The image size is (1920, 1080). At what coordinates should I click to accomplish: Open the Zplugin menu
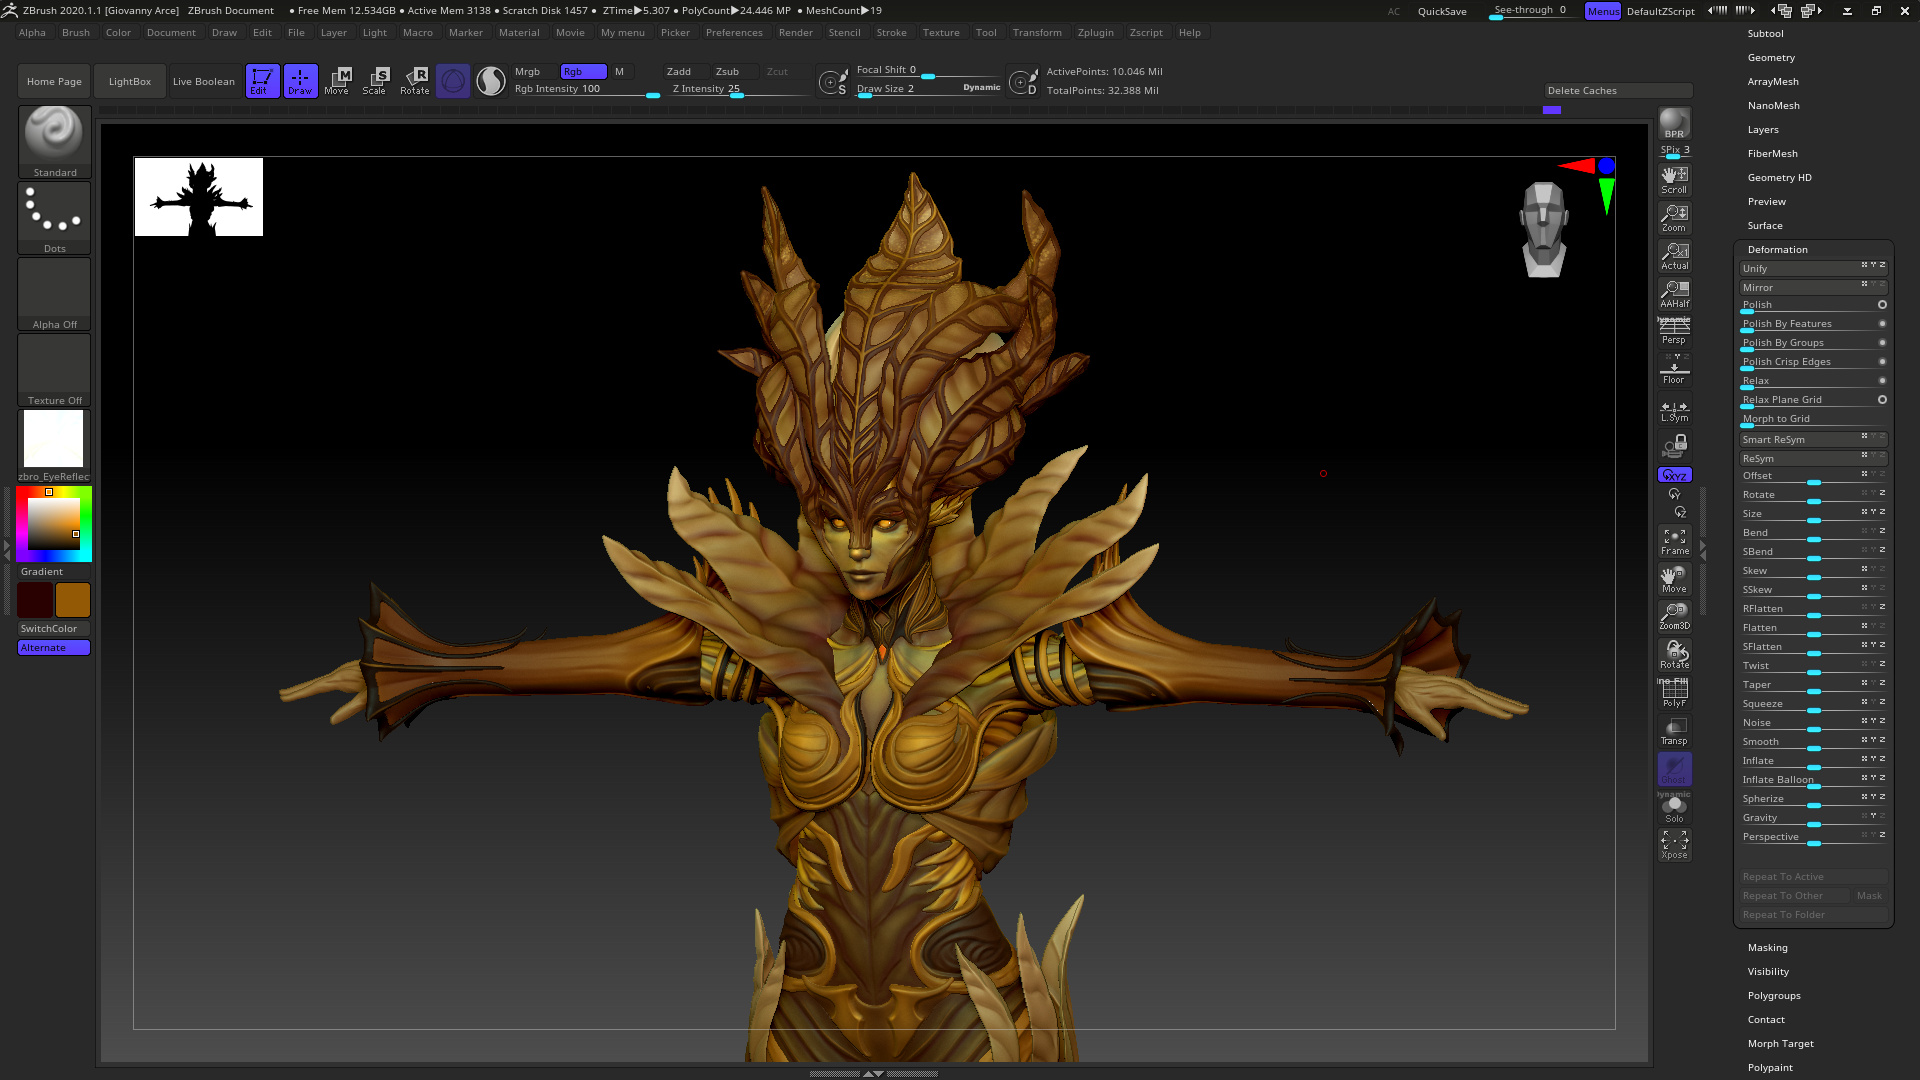(x=1095, y=32)
